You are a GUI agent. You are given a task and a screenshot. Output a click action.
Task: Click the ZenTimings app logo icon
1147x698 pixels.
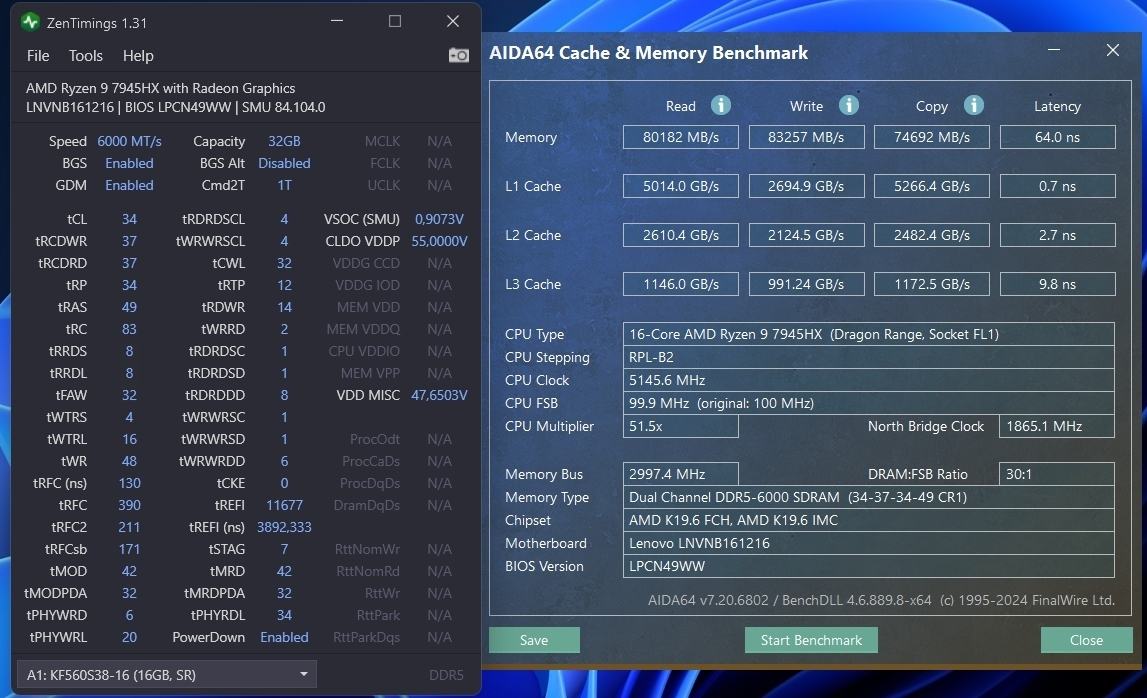(x=30, y=22)
